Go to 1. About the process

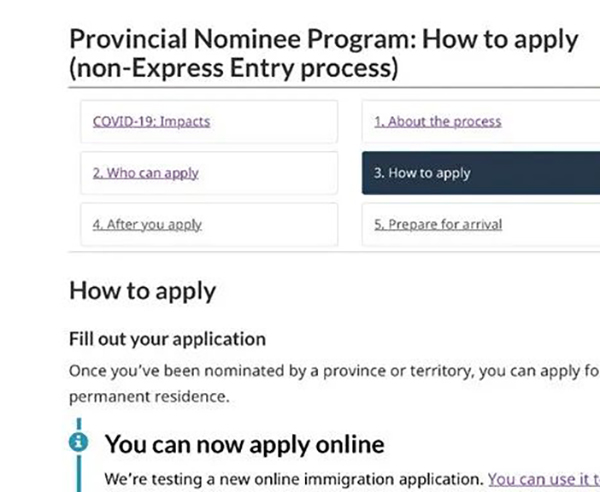coord(438,122)
